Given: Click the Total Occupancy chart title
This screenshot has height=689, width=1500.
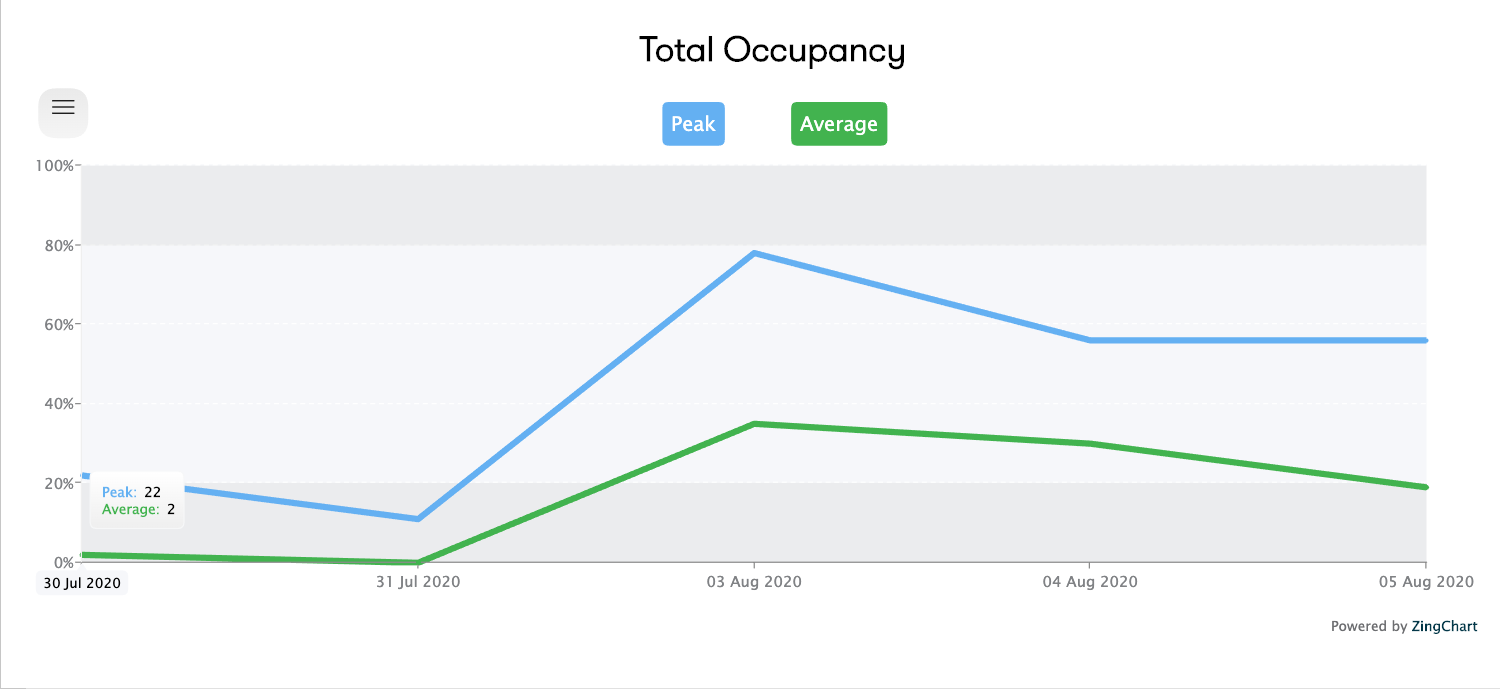Looking at the screenshot, I should click(771, 50).
